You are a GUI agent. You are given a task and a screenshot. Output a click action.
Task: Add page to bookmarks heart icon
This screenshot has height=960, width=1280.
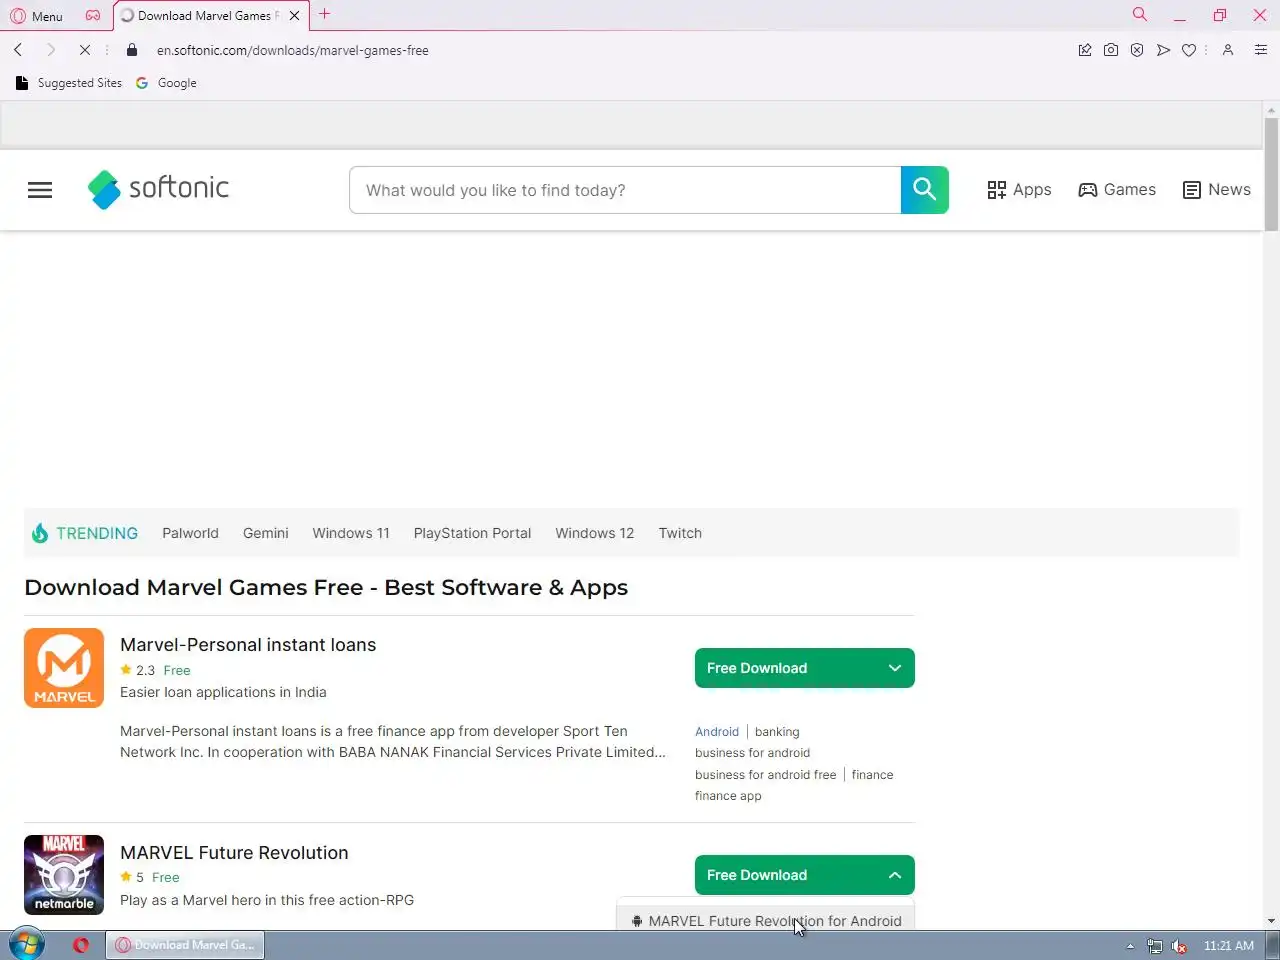[1189, 50]
